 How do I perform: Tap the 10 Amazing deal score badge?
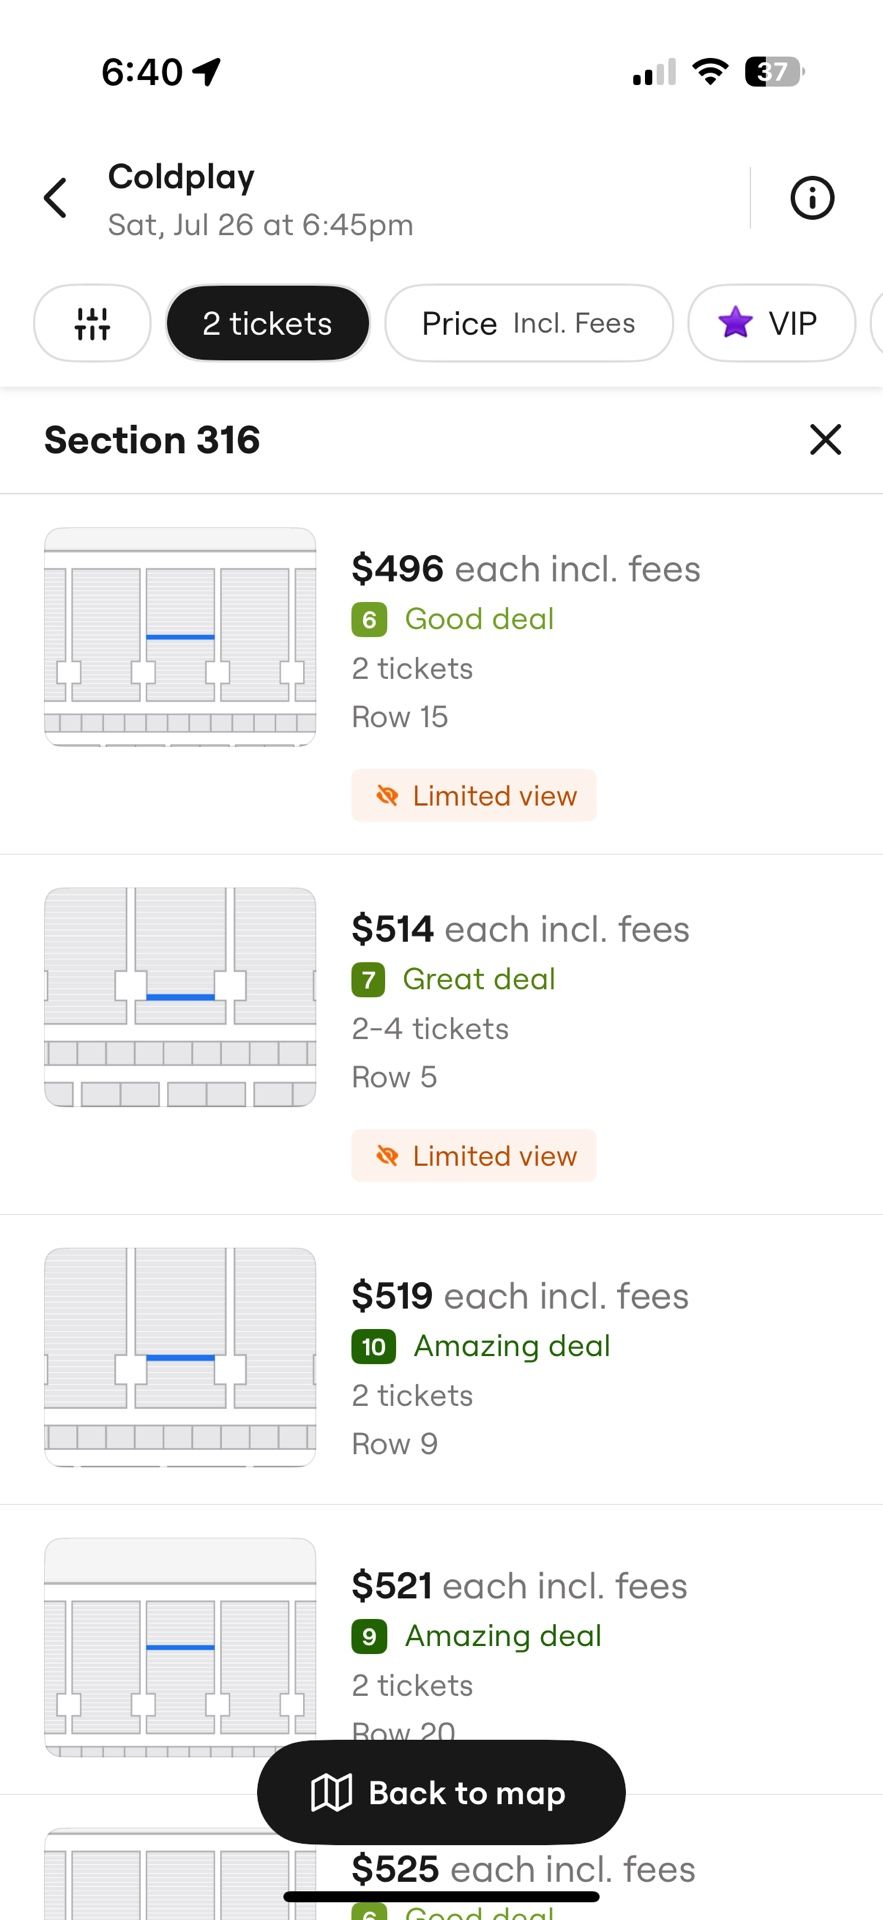click(x=374, y=1346)
